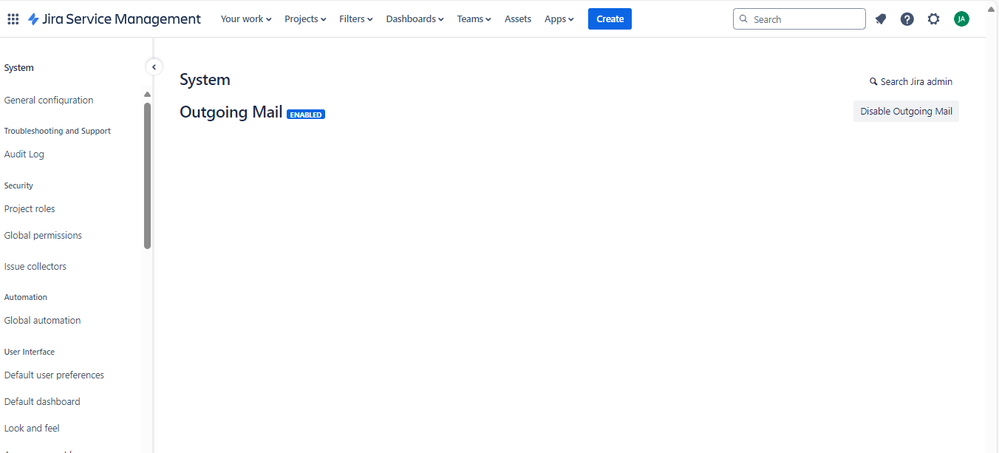Click the Security section label
This screenshot has width=999, height=453.
pyautogui.click(x=18, y=185)
